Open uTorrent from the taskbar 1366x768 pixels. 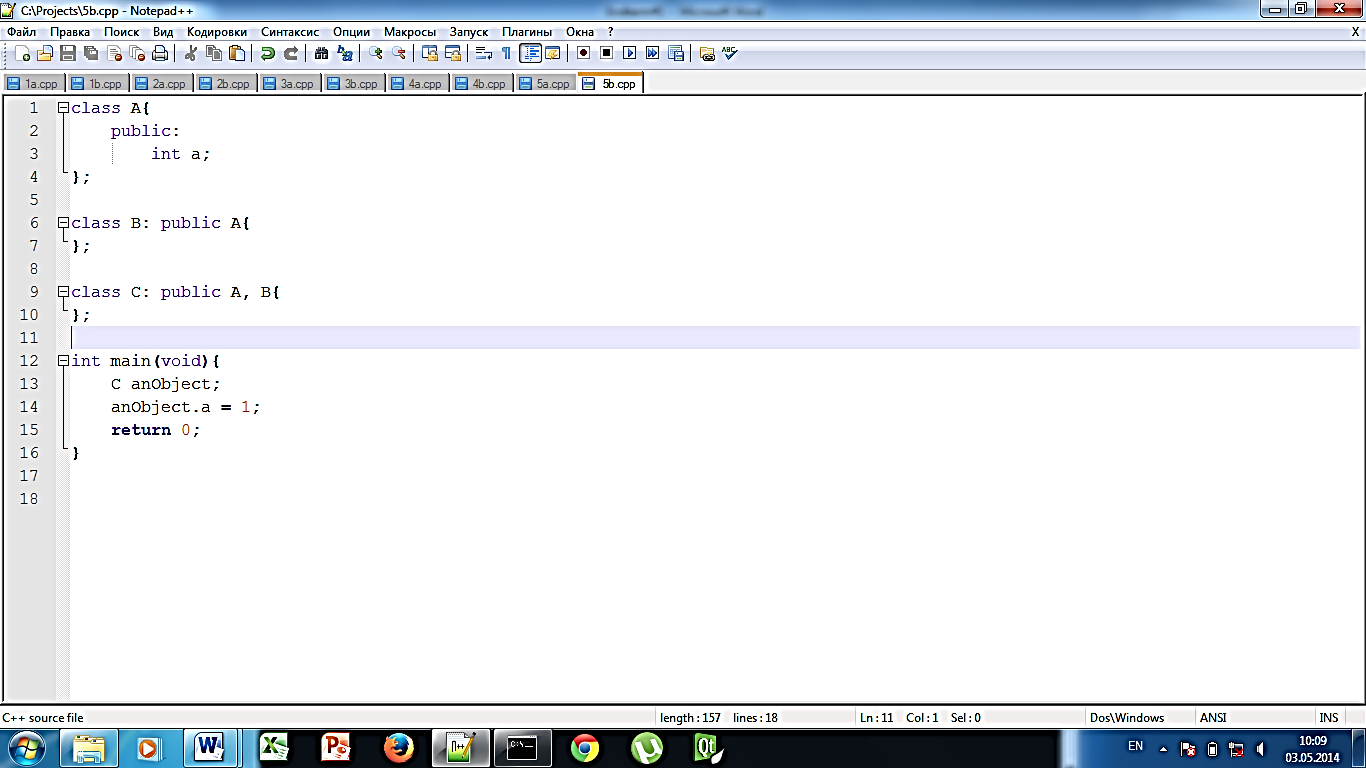[647, 748]
